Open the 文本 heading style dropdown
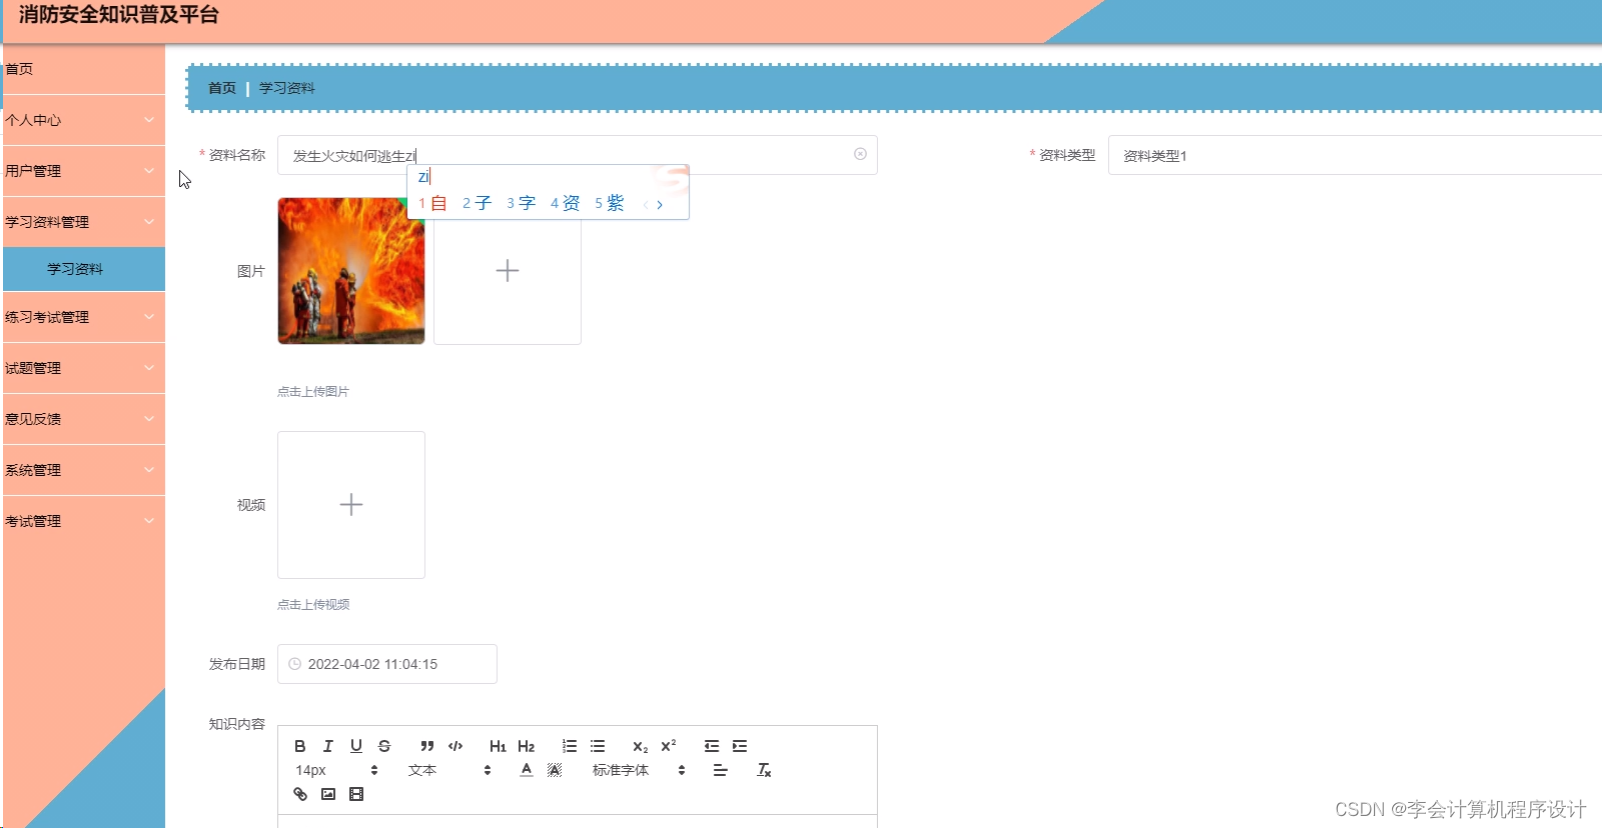Image resolution: width=1602 pixels, height=828 pixels. pyautogui.click(x=449, y=770)
